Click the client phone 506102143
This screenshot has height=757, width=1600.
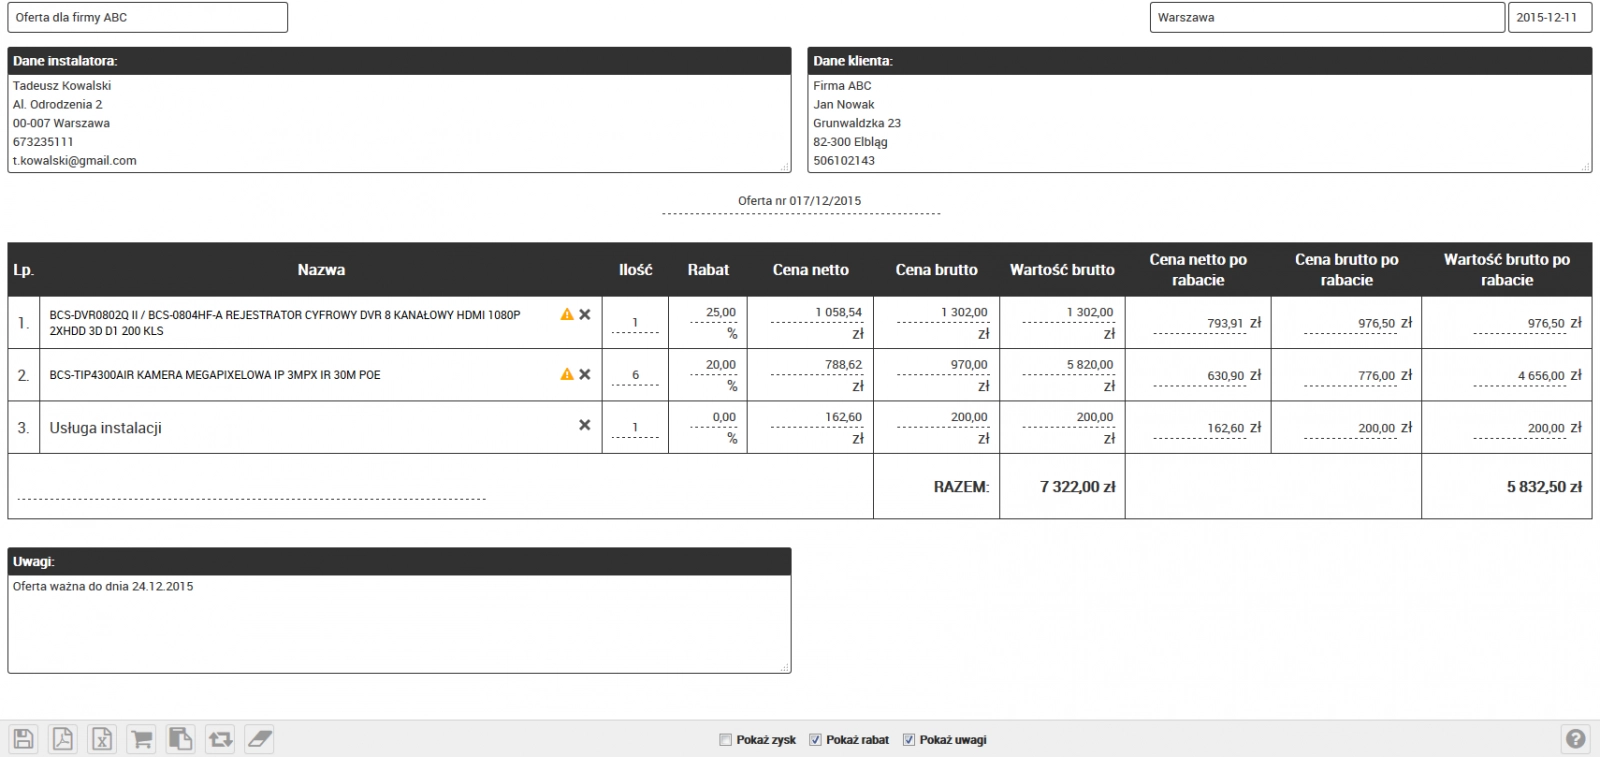(844, 161)
